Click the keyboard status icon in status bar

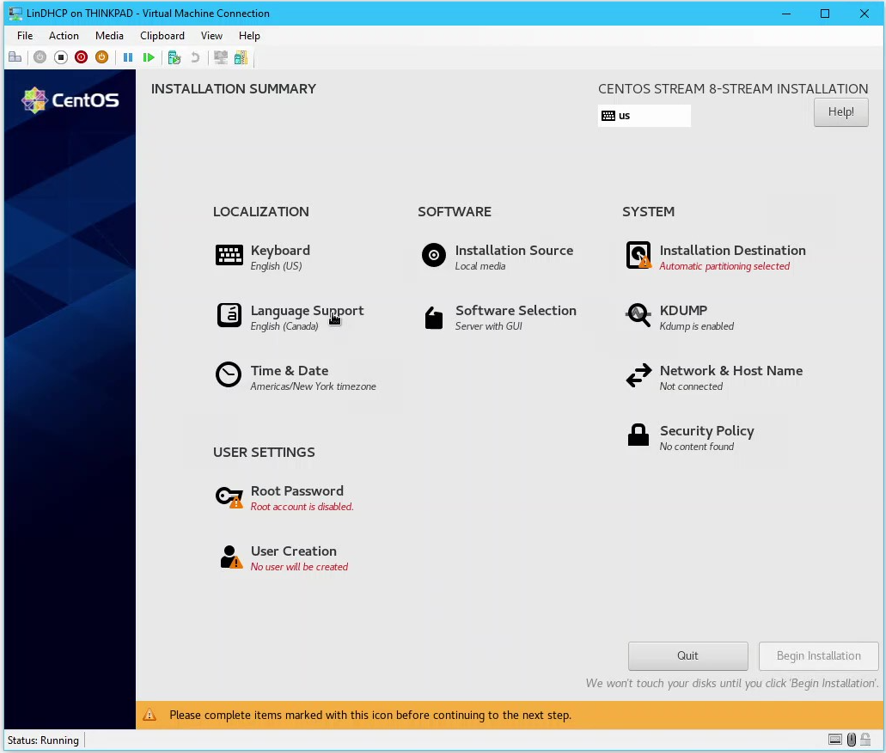(835, 739)
